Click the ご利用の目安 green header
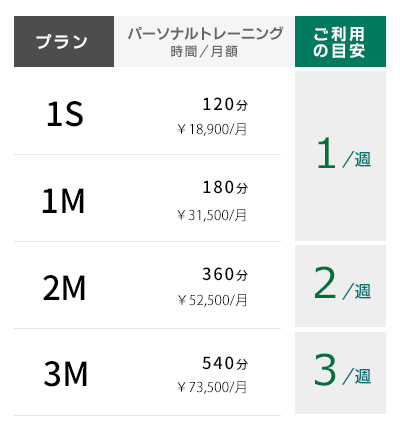Screen dimensions: 400x430 click(340, 41)
